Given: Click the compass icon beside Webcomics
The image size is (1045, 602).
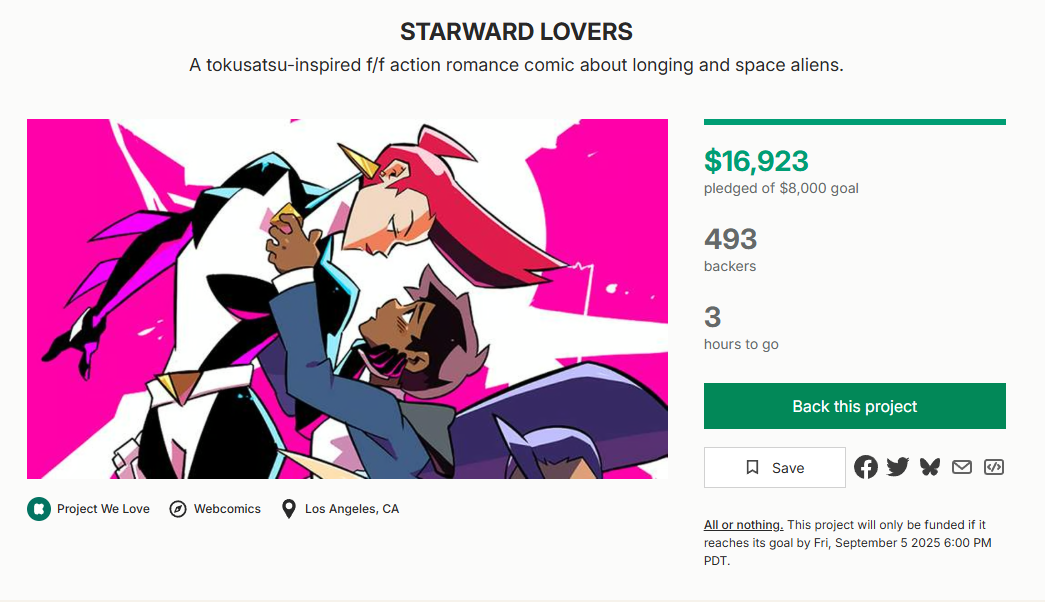Looking at the screenshot, I should click(178, 509).
